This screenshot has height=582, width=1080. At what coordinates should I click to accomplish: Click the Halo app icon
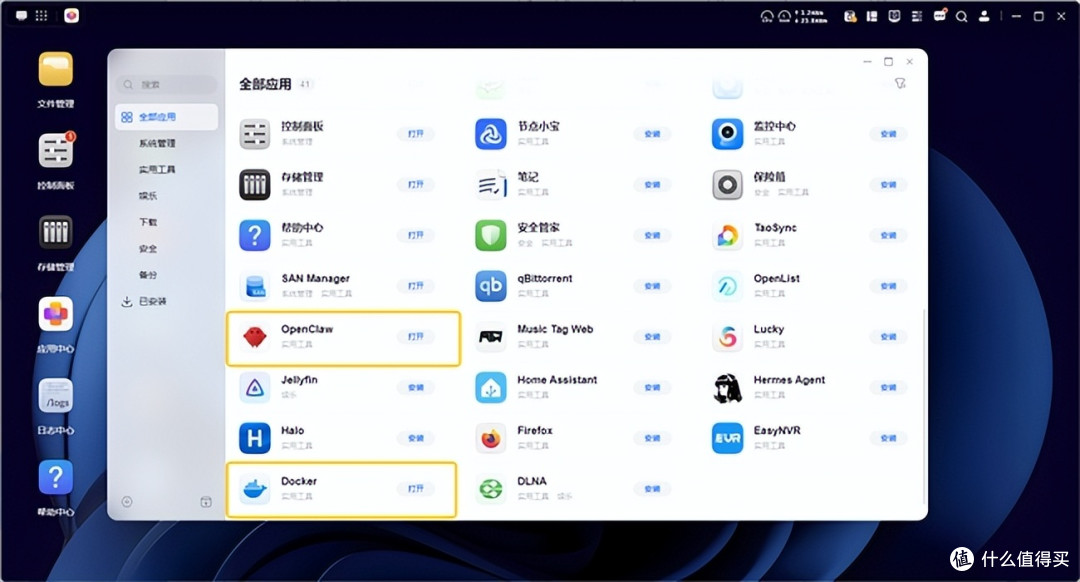255,438
